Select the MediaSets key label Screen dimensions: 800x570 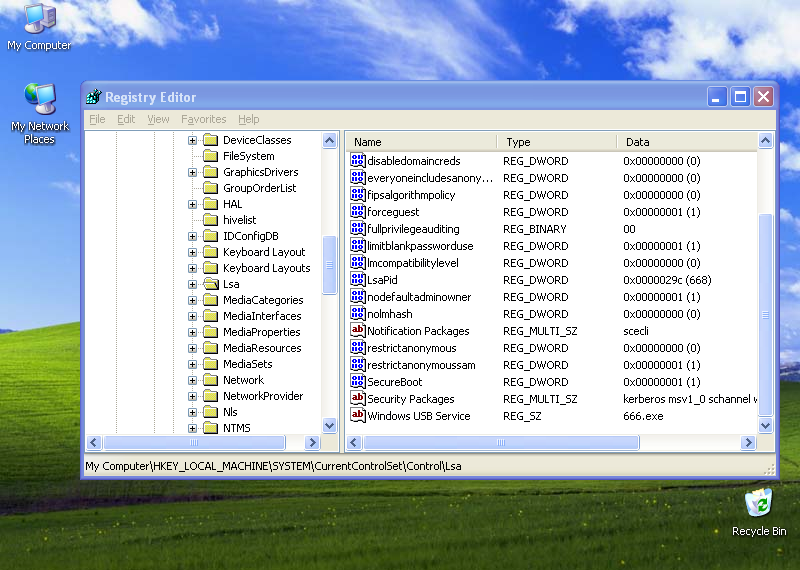pos(247,364)
